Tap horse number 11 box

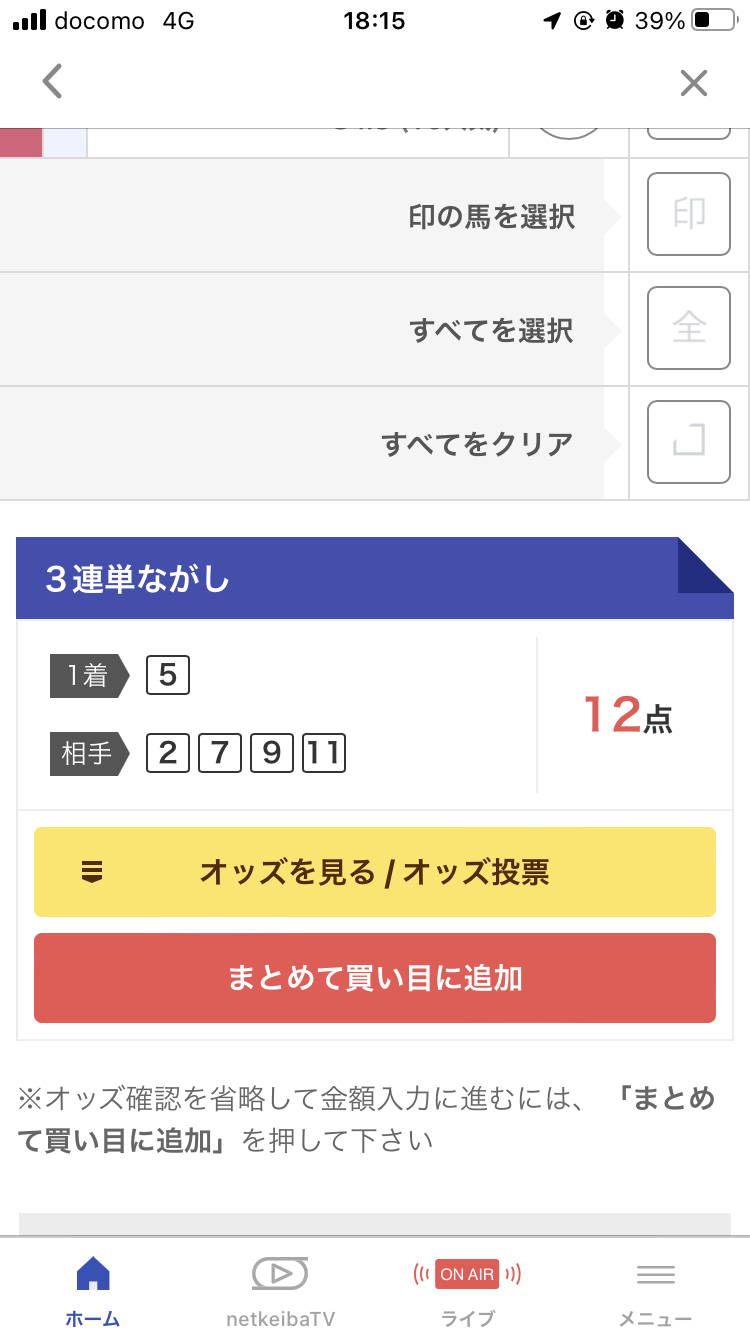pyautogui.click(x=324, y=752)
